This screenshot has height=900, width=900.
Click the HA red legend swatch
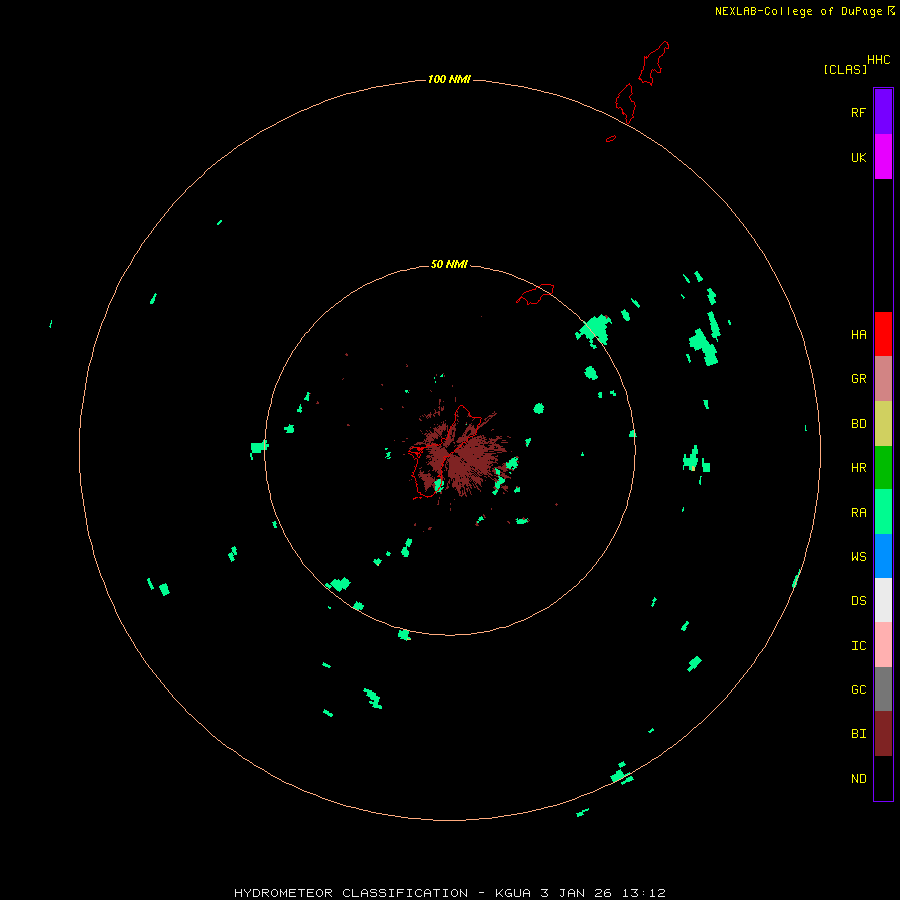[883, 334]
